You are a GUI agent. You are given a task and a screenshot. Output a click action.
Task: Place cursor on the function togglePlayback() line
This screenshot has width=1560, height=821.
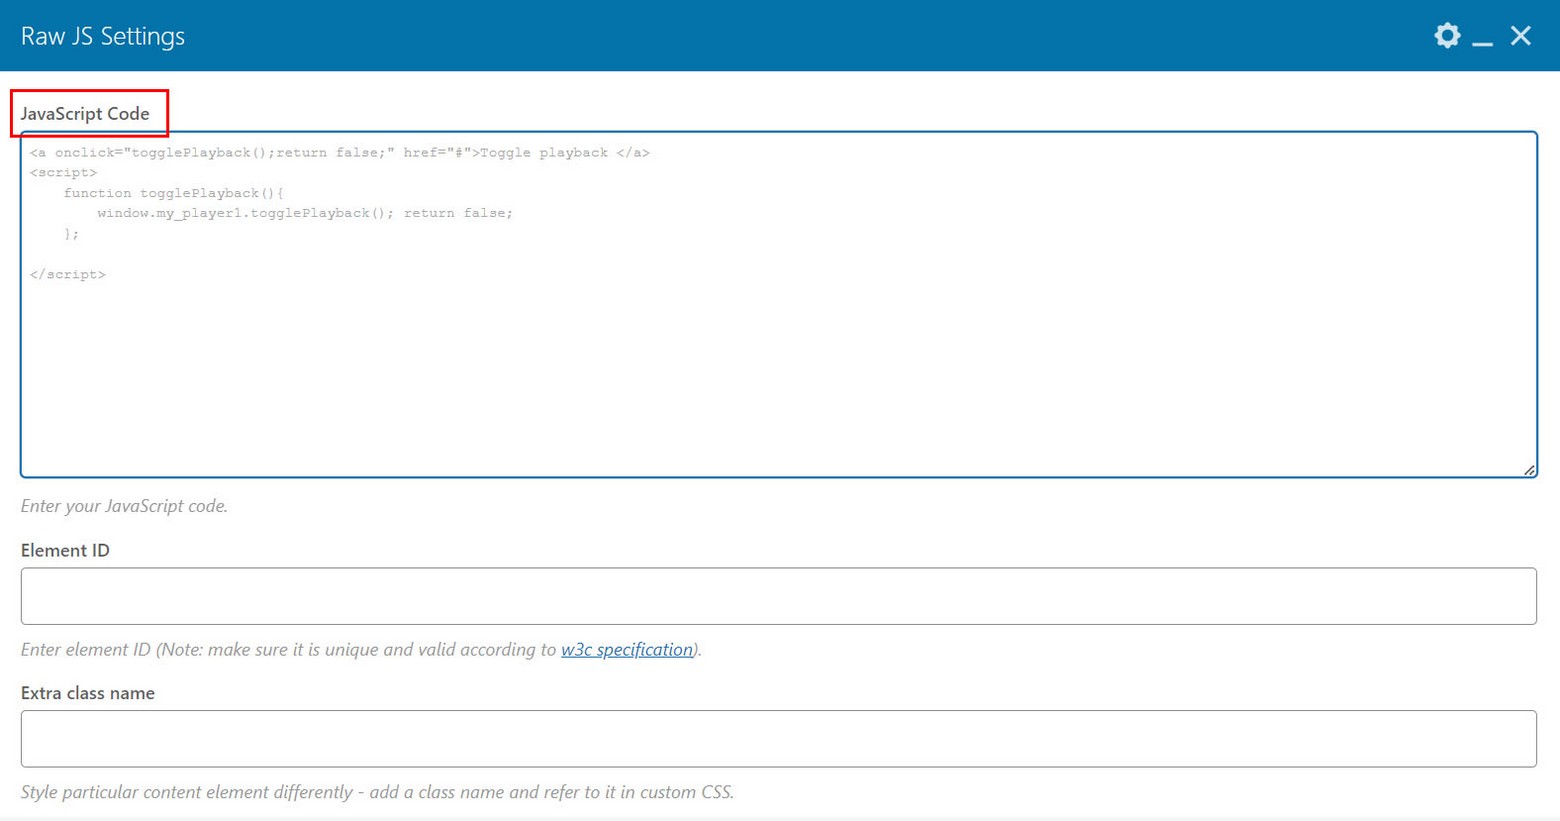174,194
